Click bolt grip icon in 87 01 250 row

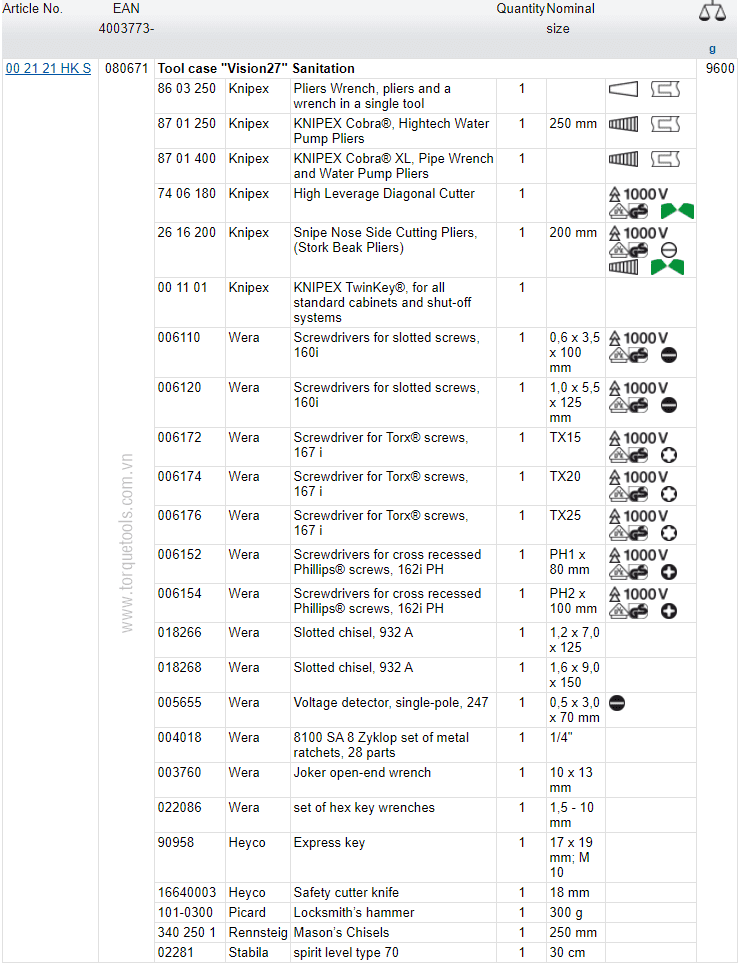click(x=665, y=125)
